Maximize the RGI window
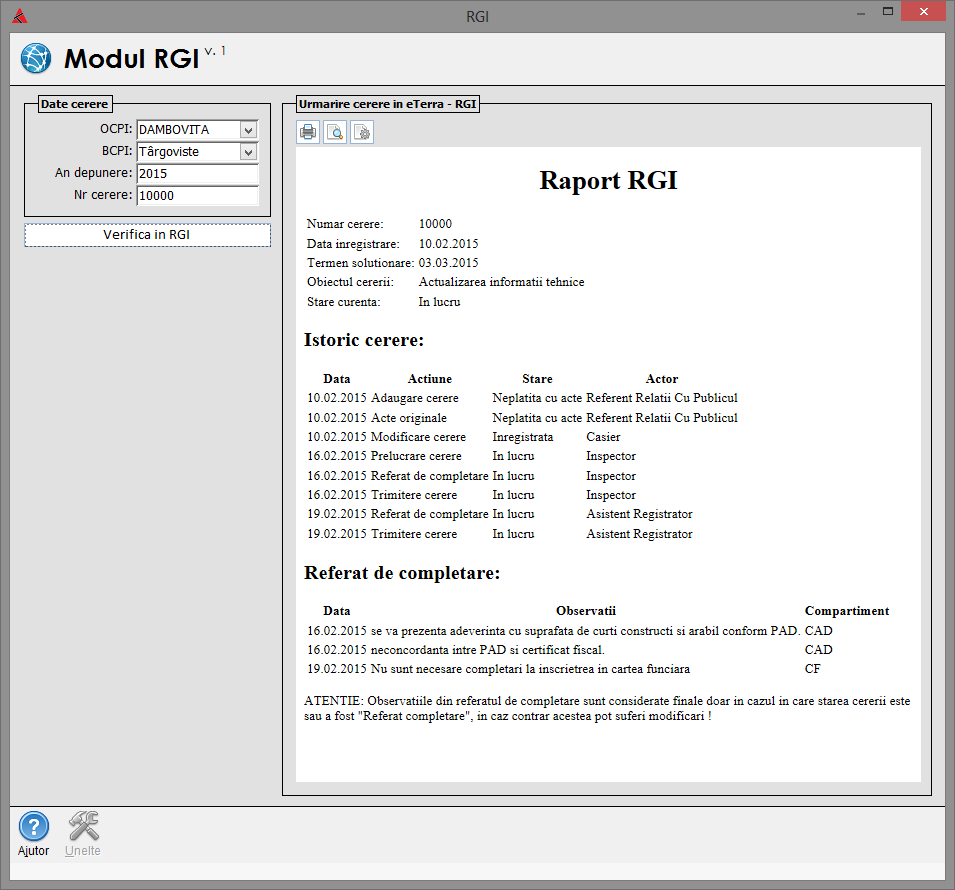 887,12
